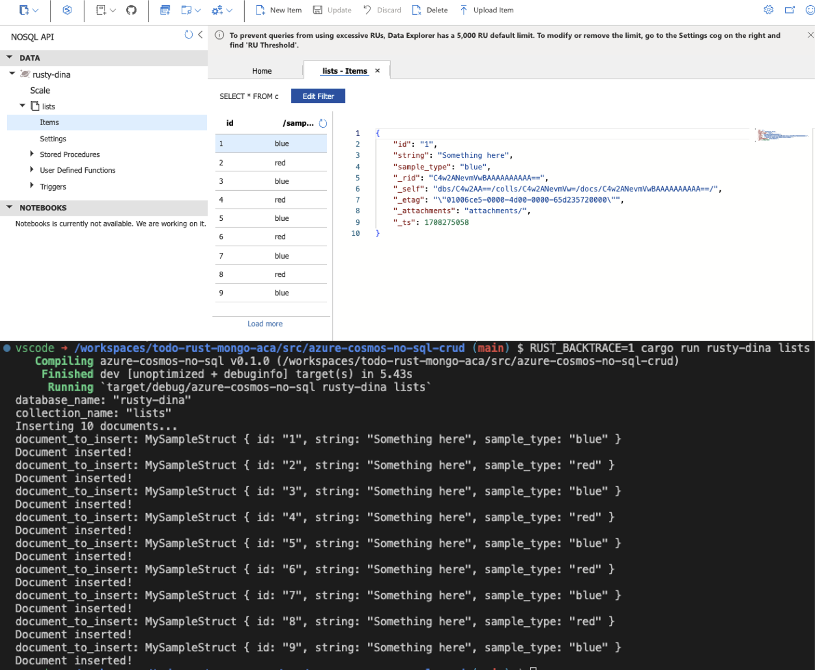This screenshot has height=670, width=815.
Task: Refresh the NOSQL API resource tree
Action: pos(189,35)
